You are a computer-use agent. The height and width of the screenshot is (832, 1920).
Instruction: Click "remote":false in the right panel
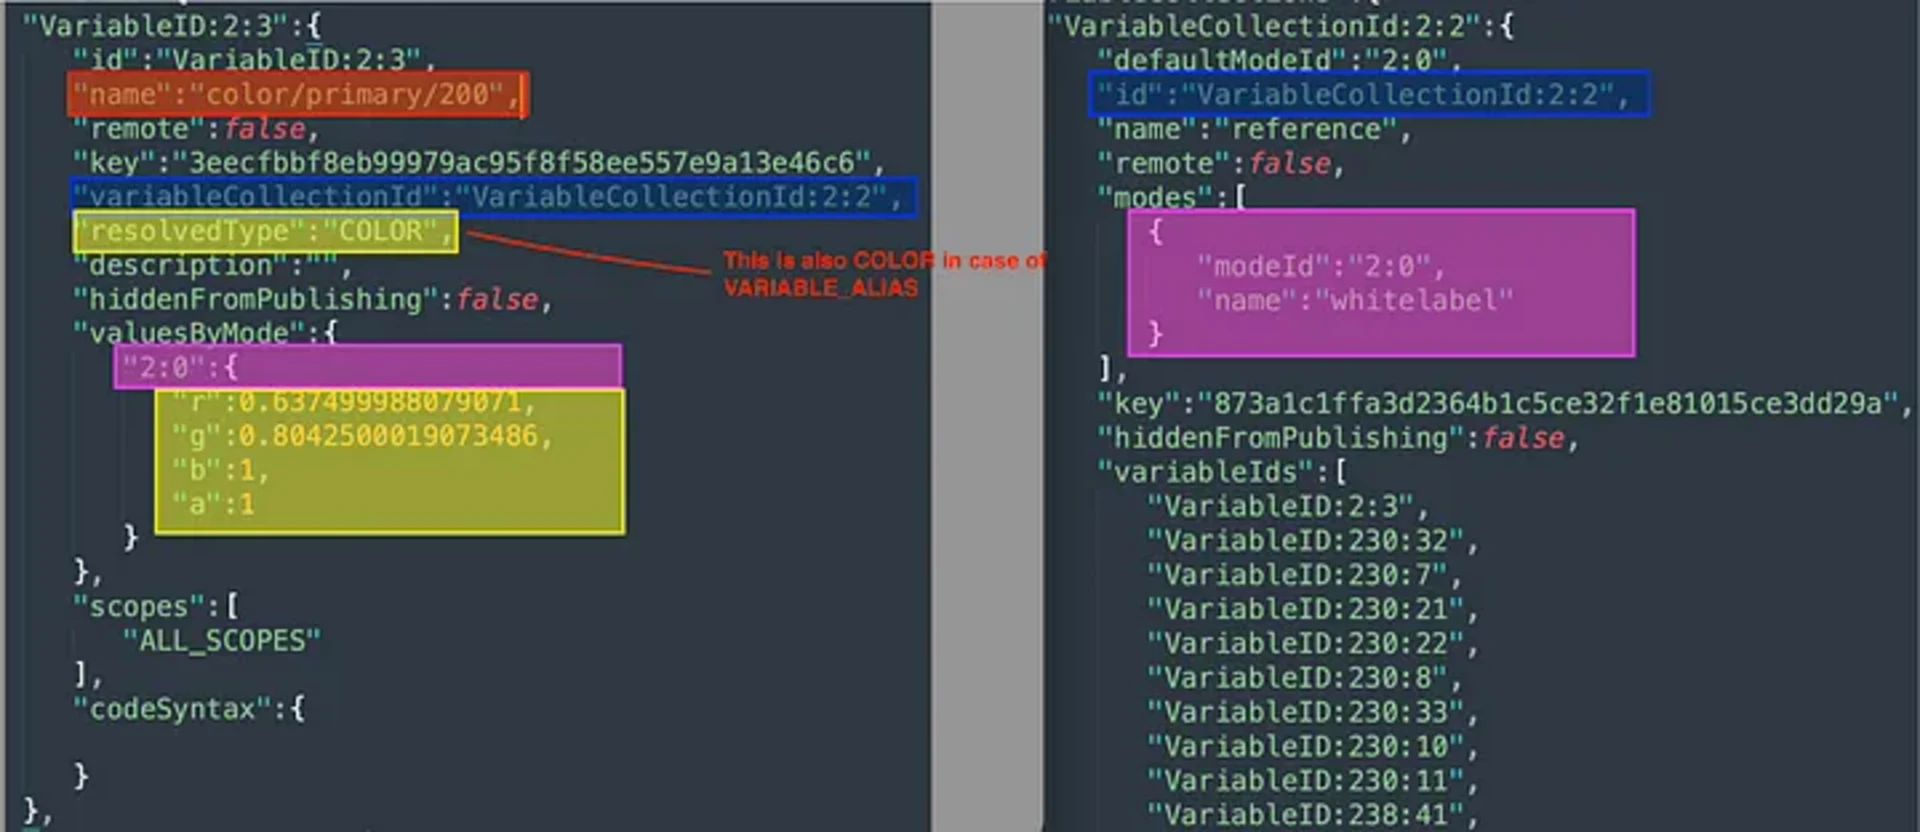(1221, 163)
